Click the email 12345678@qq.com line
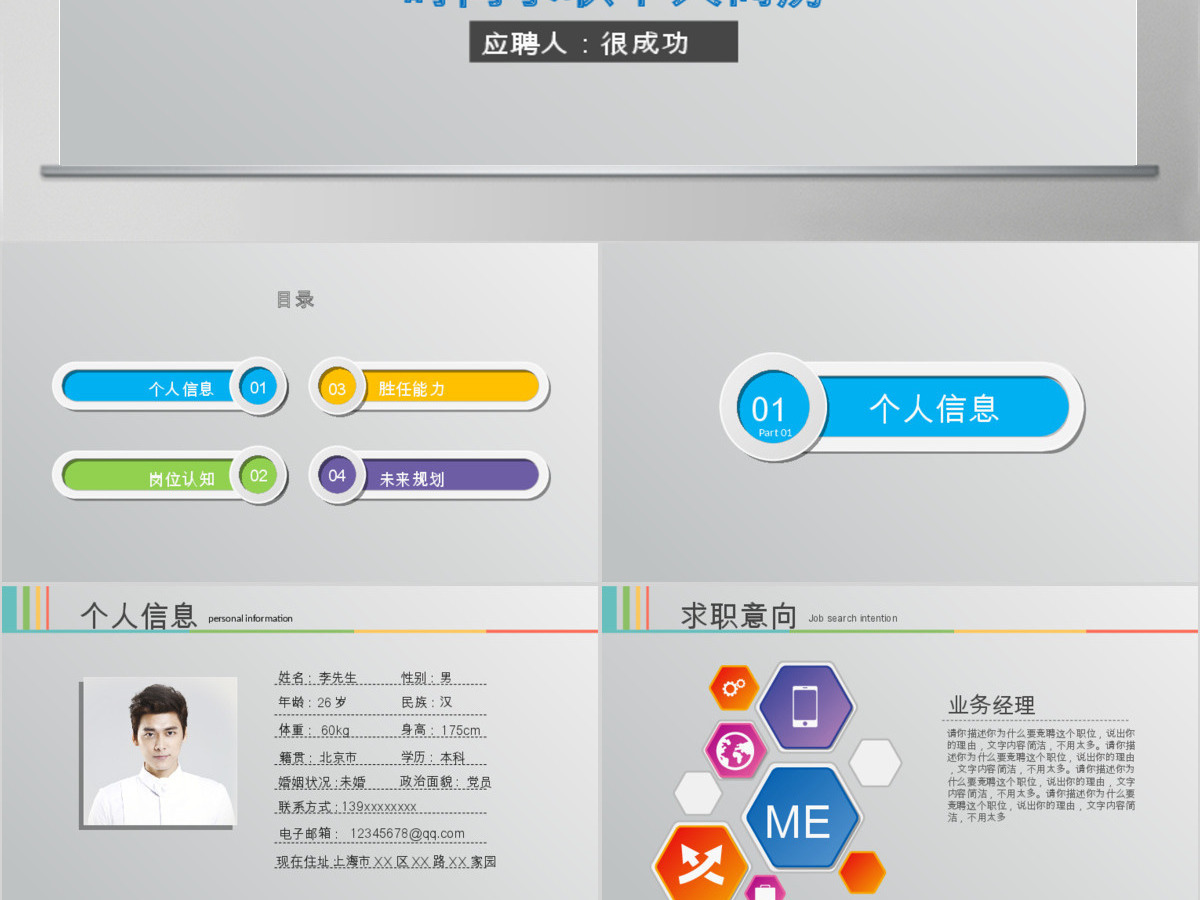1200x900 pixels. [x=372, y=833]
